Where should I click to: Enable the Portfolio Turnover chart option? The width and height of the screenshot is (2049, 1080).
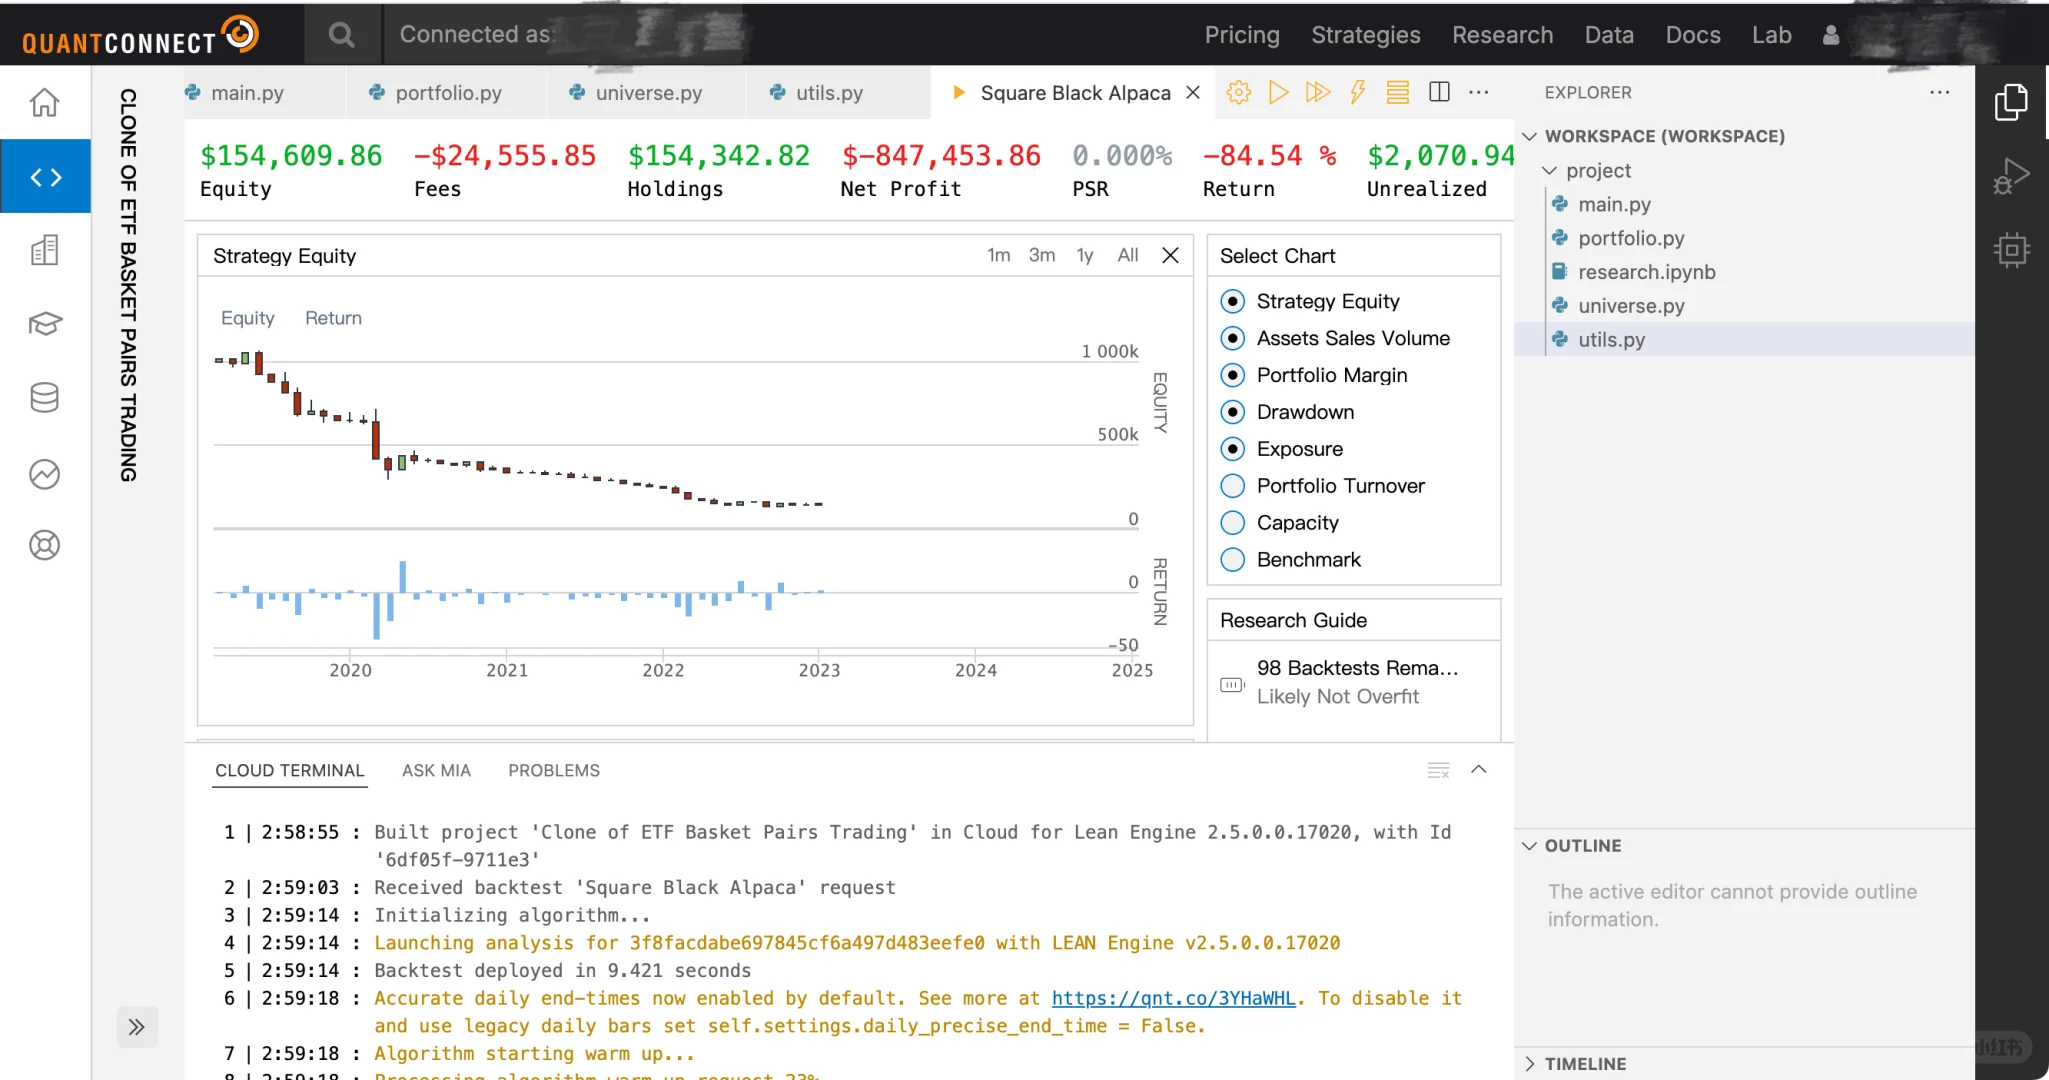1233,486
